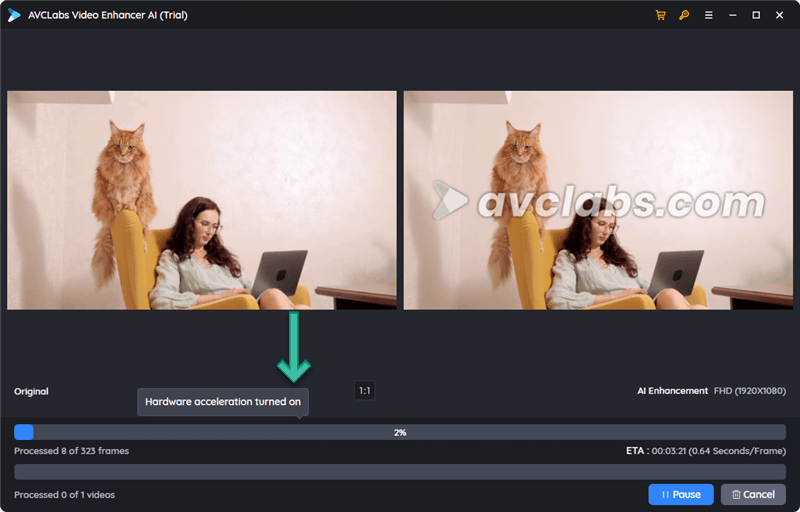Screen dimensions: 800x512
Task: Toggle the 1:1 view ratio button
Action: pyautogui.click(x=365, y=391)
